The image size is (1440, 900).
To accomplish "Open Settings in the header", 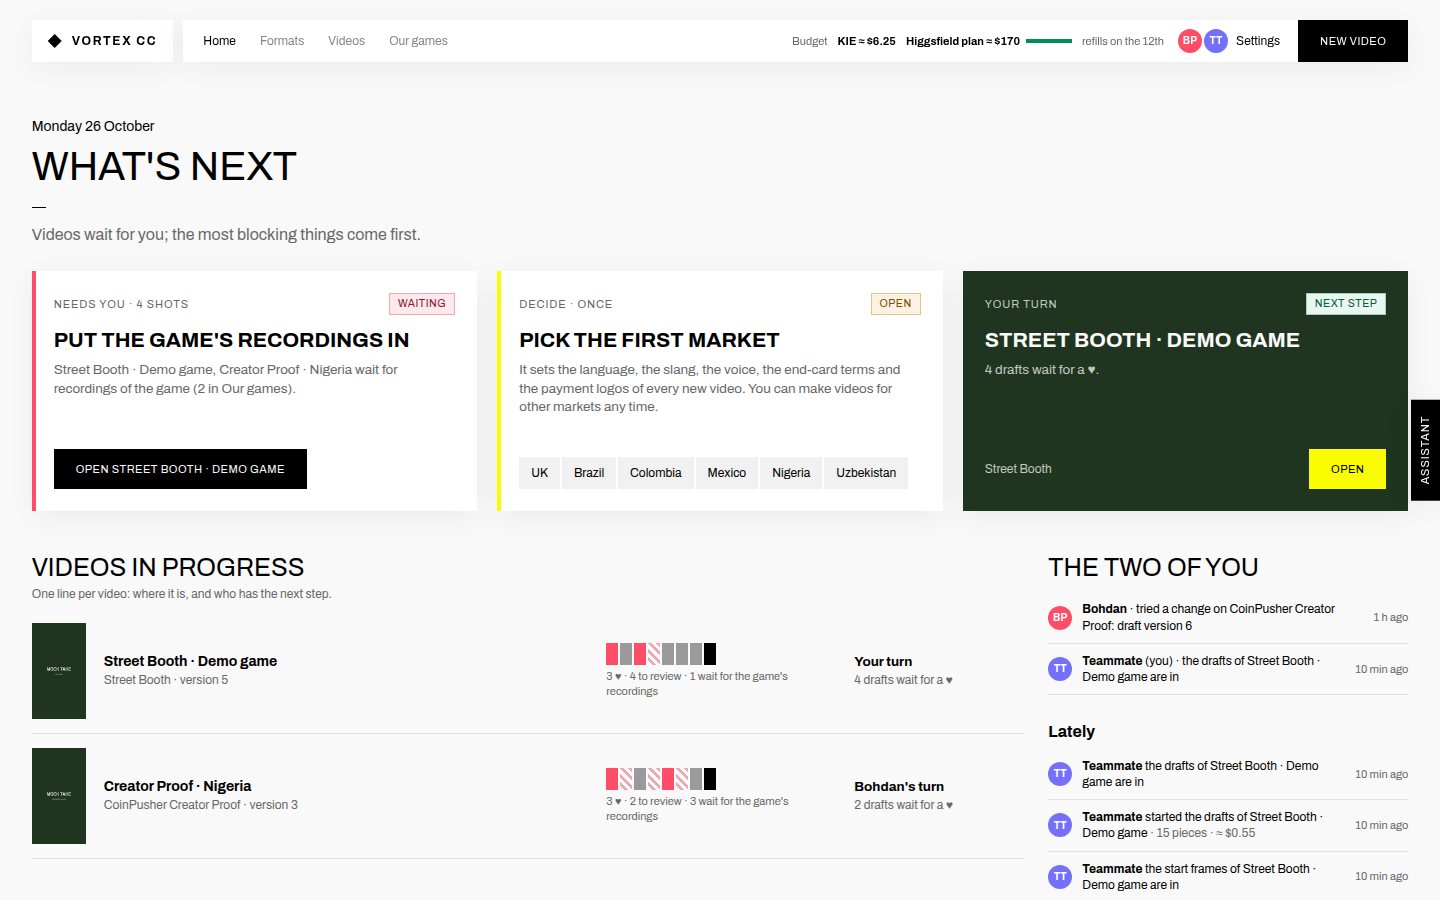I will pos(1257,41).
